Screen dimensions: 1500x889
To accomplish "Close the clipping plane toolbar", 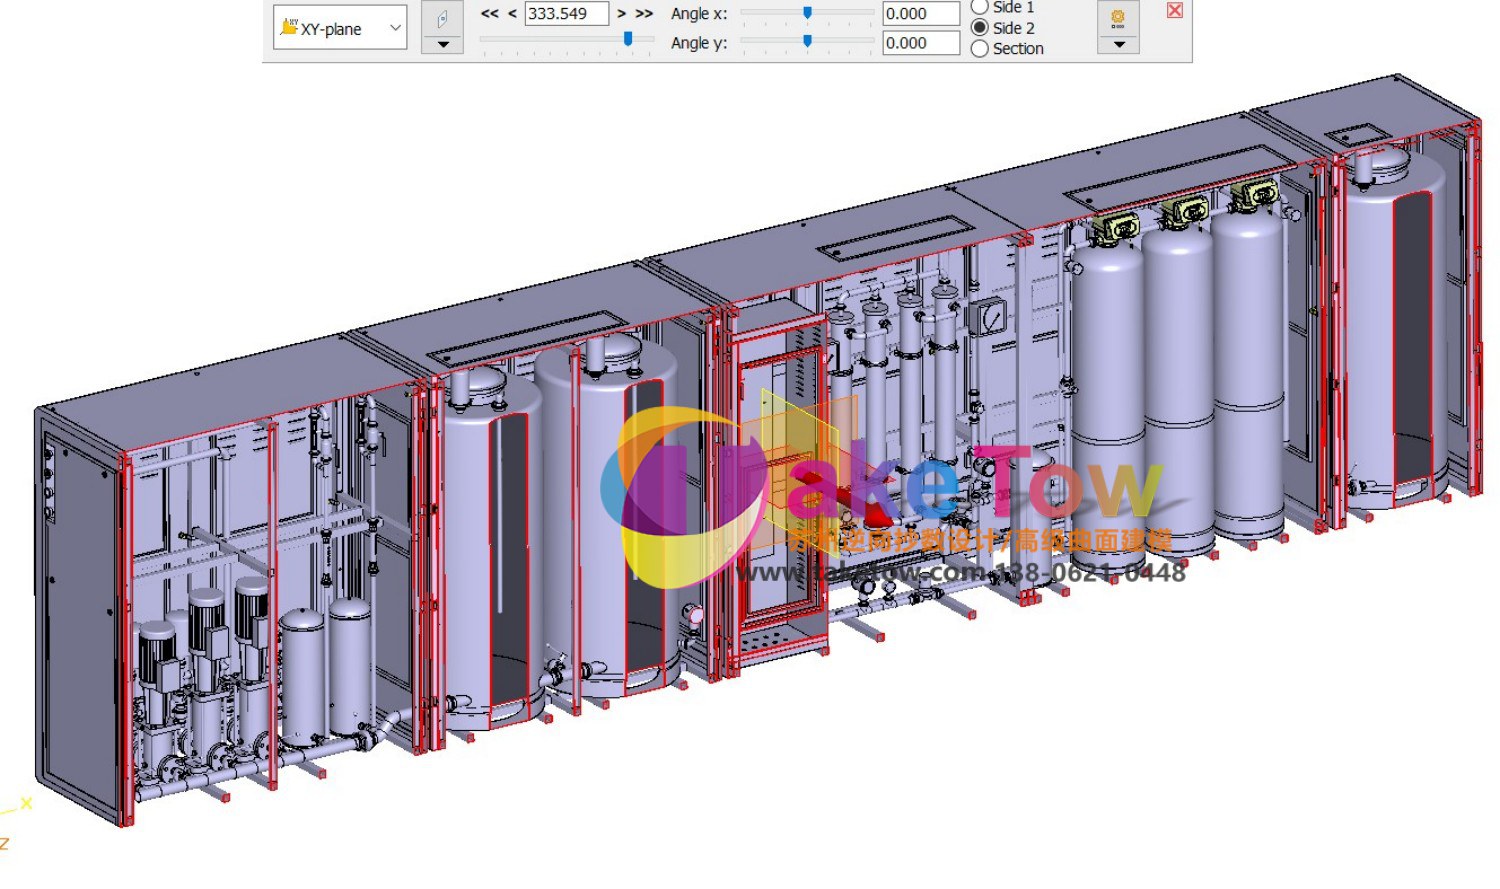I will click(x=1175, y=10).
